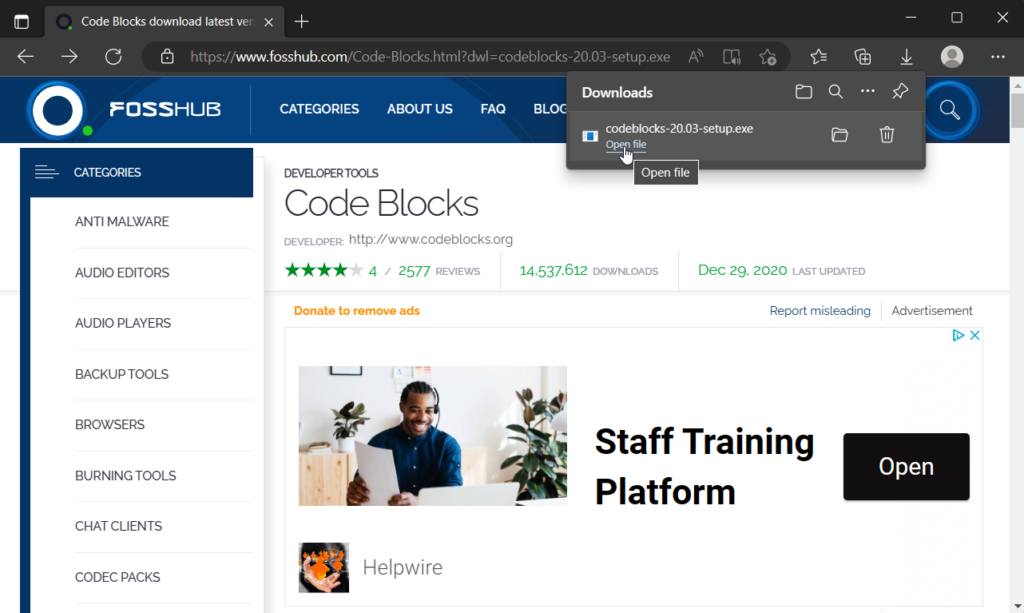
Task: Select CODEC PACKS category
Action: click(x=118, y=577)
